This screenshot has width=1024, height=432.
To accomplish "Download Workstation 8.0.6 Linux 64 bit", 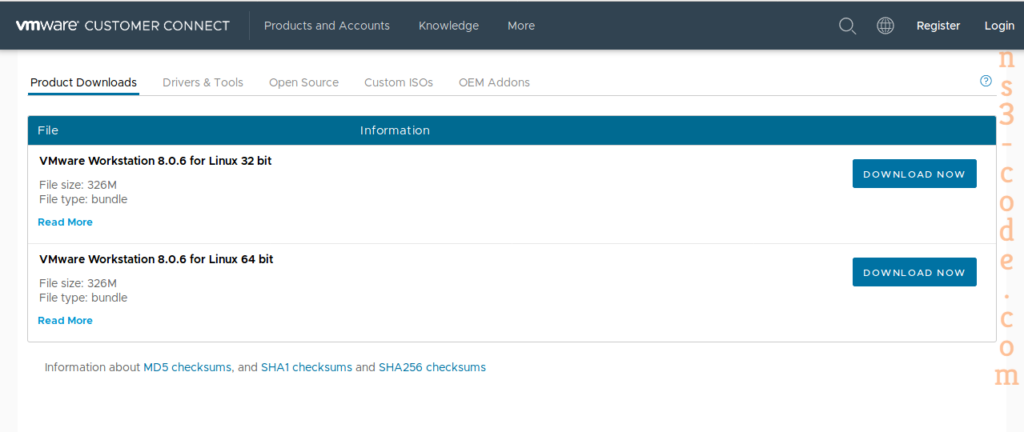I will pos(914,272).
